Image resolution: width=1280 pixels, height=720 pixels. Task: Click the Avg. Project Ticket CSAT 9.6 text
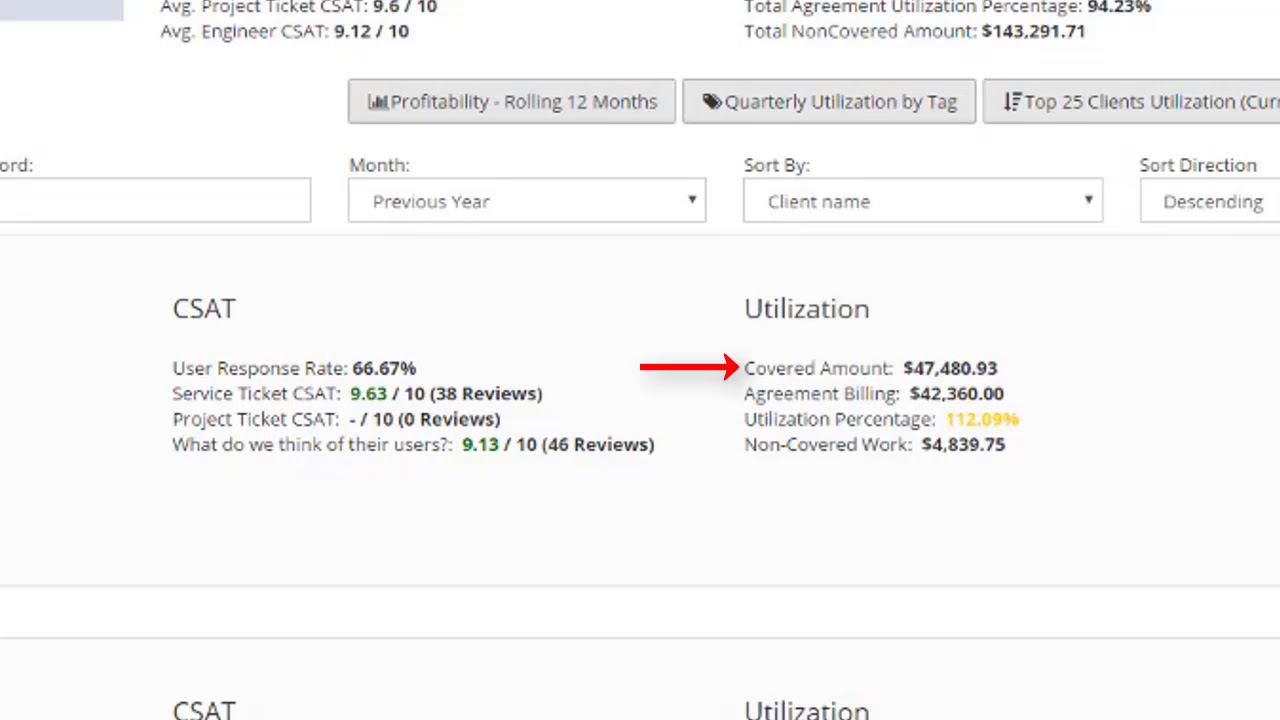pos(298,7)
